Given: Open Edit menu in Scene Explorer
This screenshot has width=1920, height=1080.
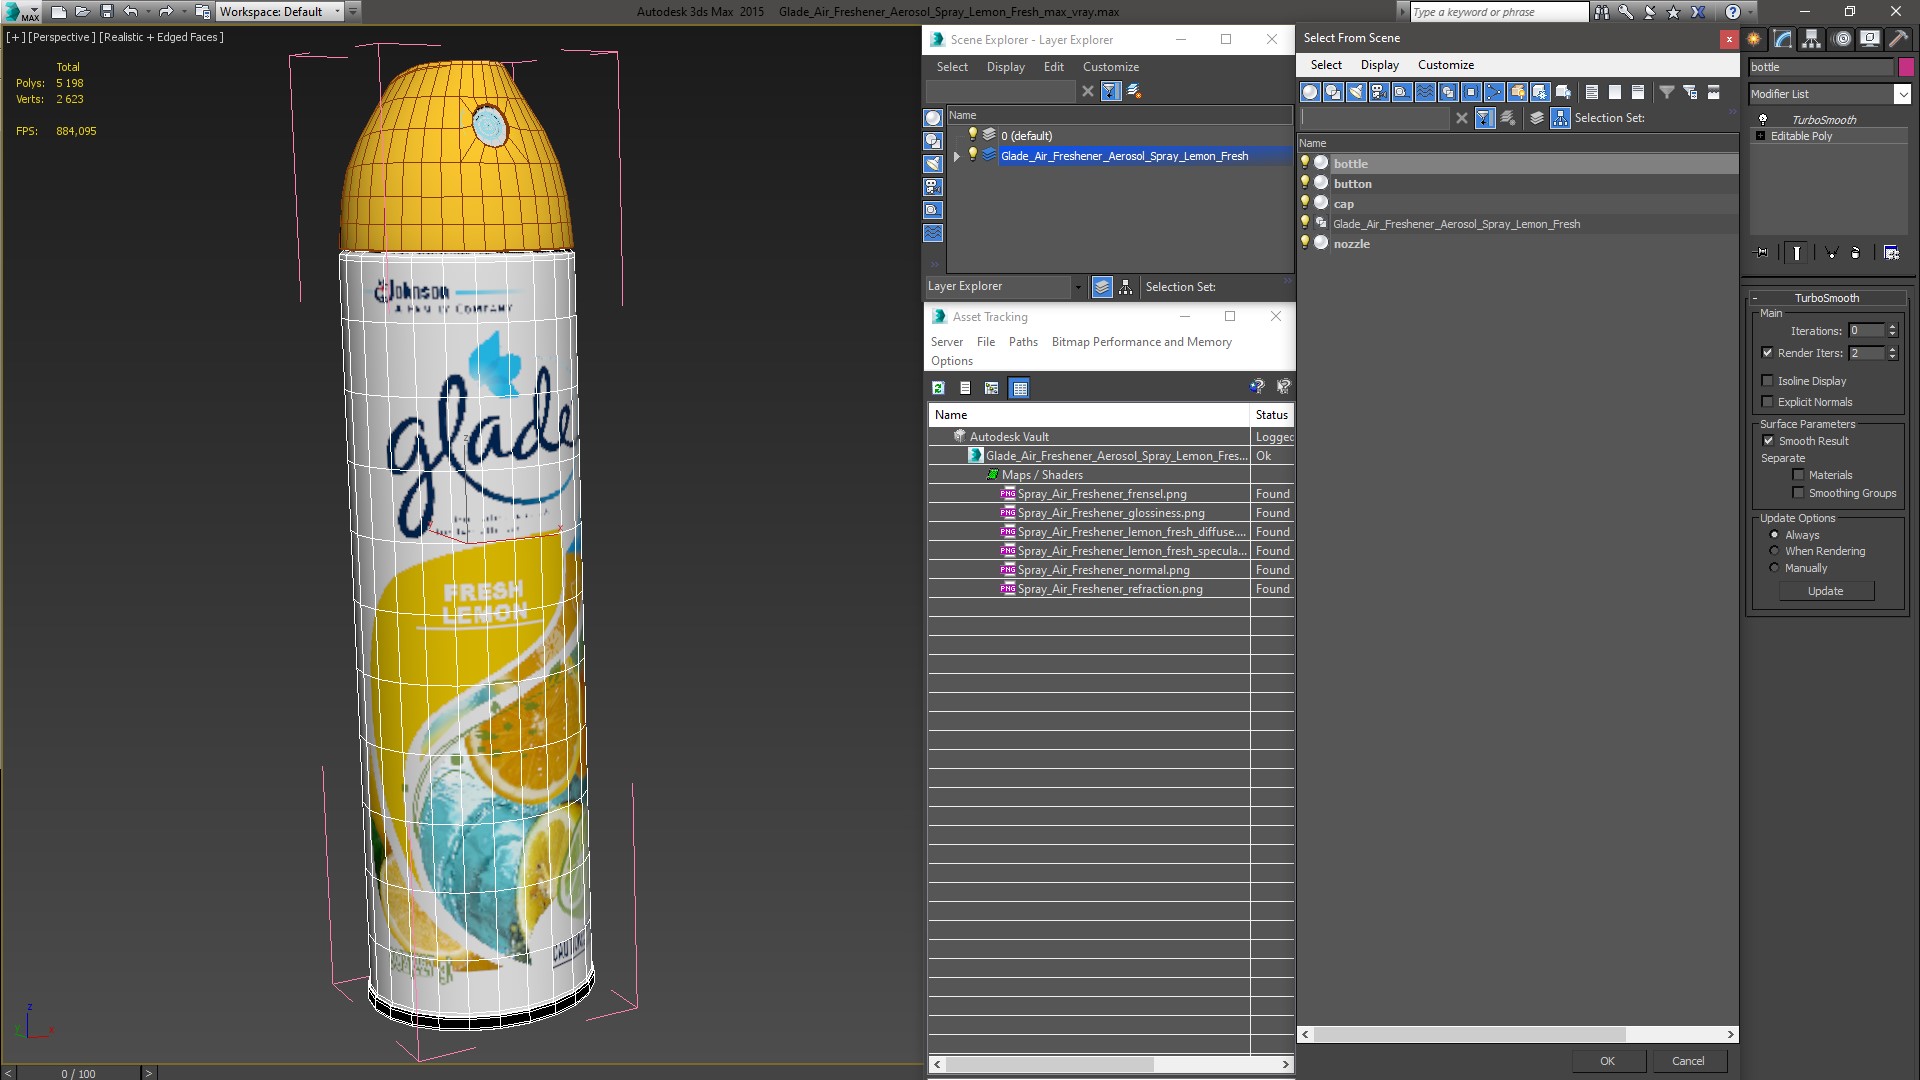Looking at the screenshot, I should (1054, 67).
